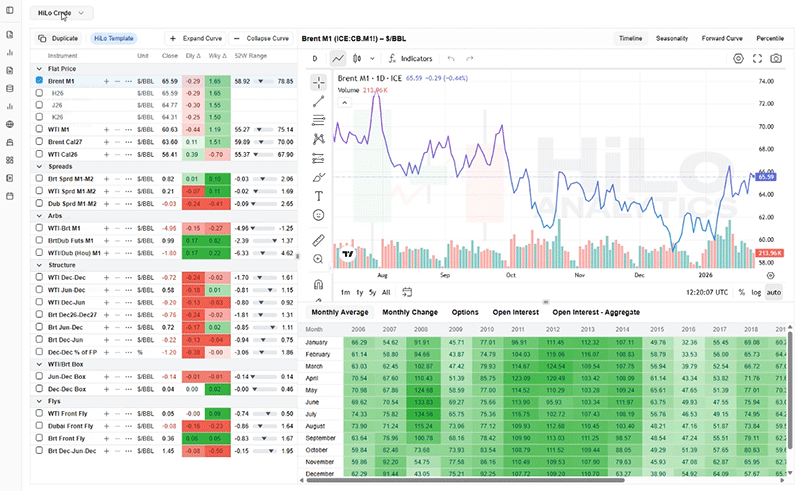Toggle the sidebar panel icon at top left

(10, 10)
